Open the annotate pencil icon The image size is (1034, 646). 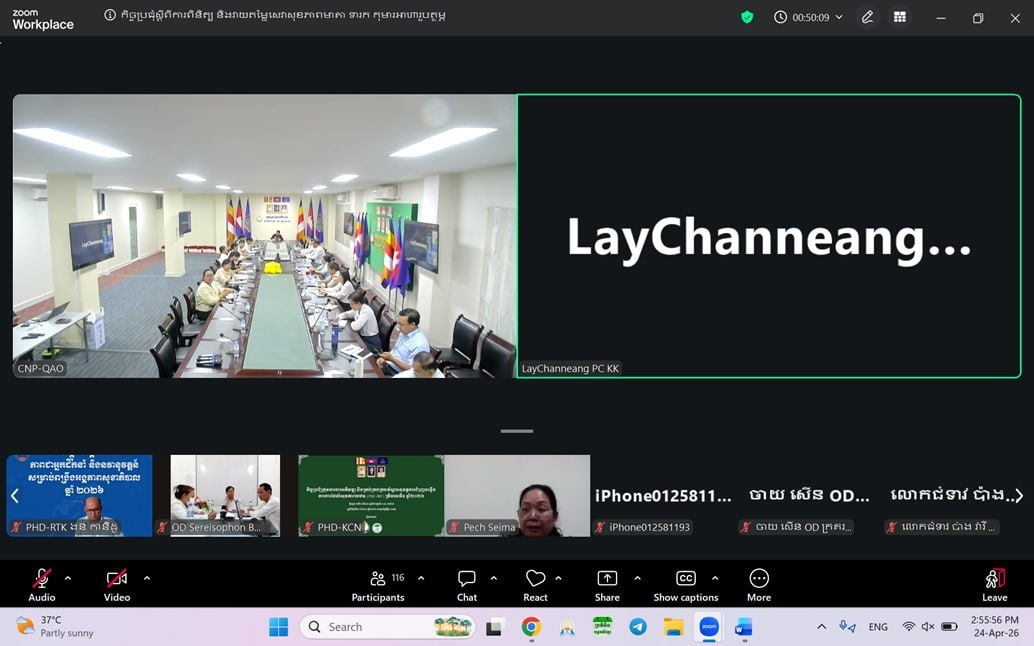867,17
